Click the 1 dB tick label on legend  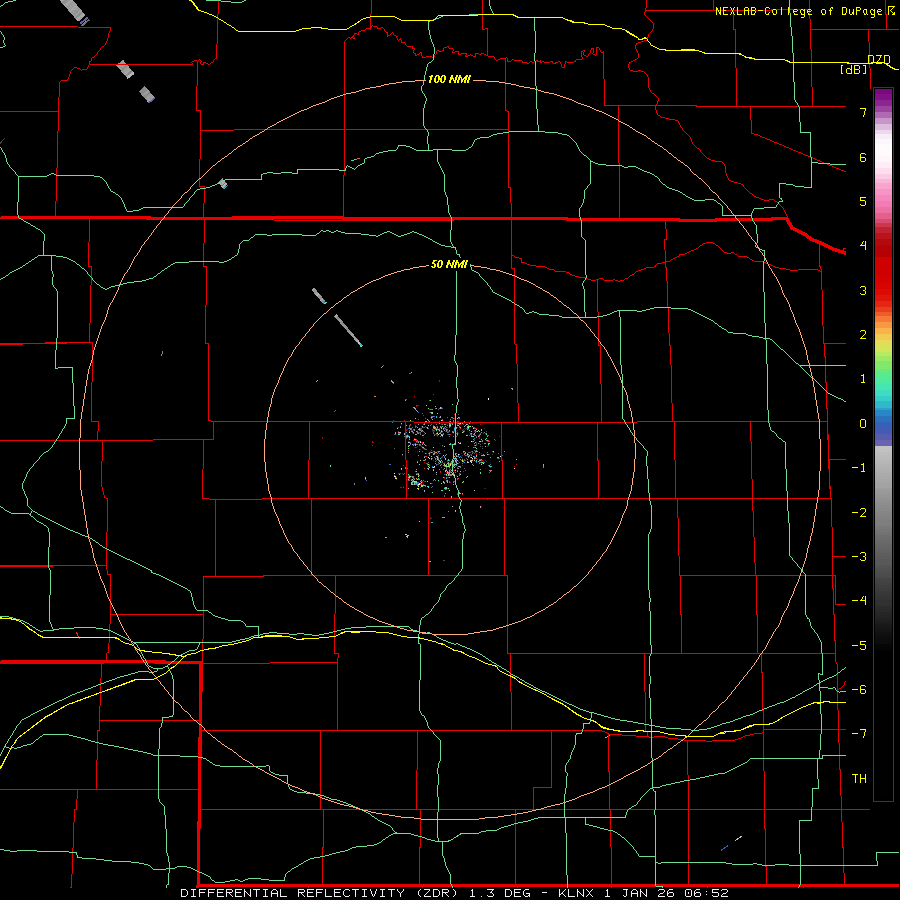pos(863,379)
